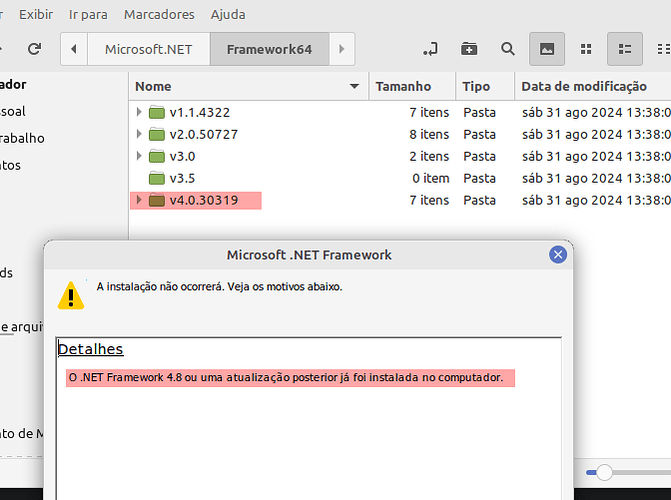Open the file search magnifier
The height and width of the screenshot is (500, 671).
point(508,49)
